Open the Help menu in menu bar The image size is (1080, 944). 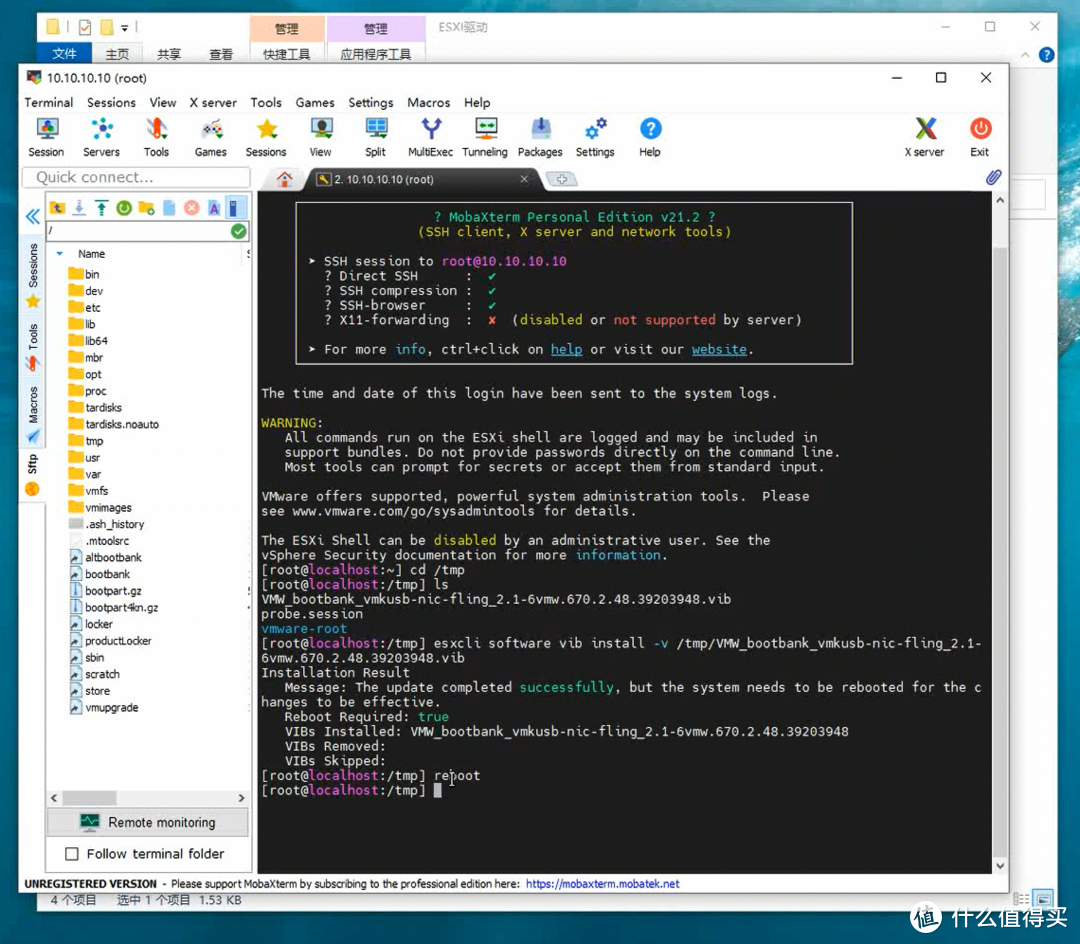tap(477, 103)
